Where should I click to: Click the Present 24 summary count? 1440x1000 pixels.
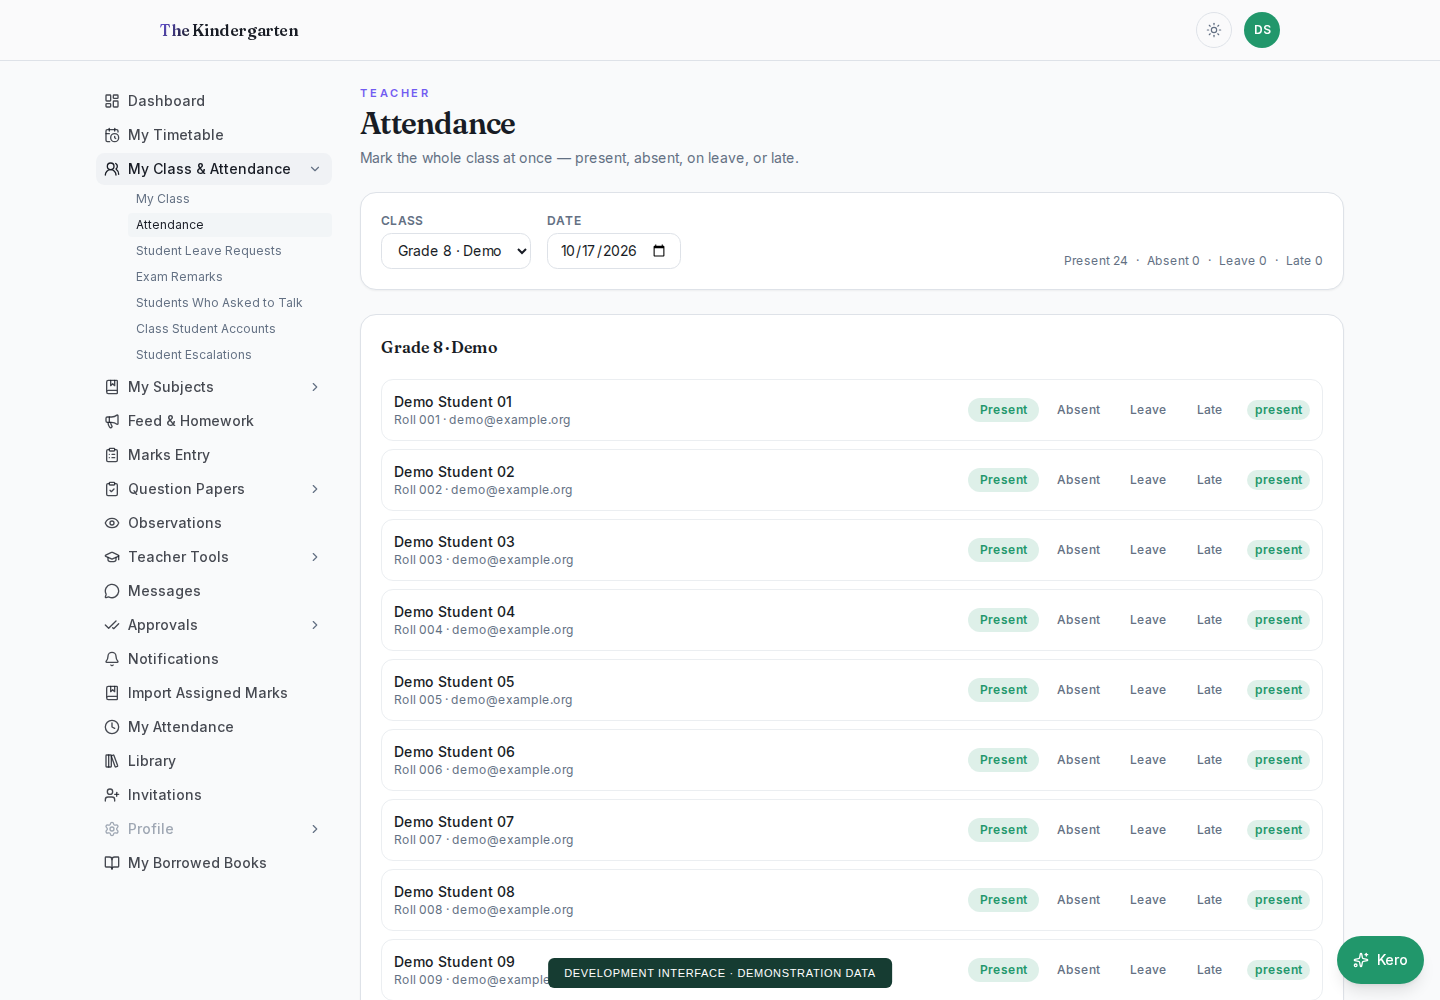pos(1095,261)
